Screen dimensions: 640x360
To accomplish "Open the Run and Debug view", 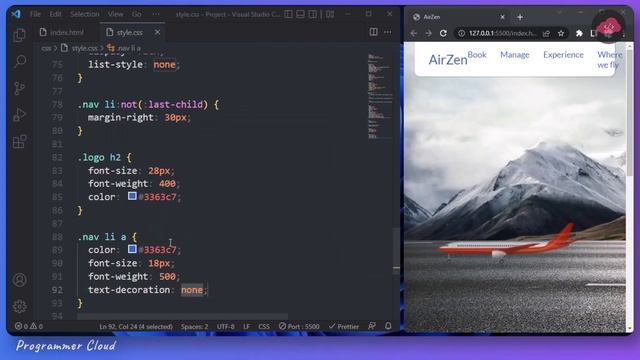I will click(19, 115).
